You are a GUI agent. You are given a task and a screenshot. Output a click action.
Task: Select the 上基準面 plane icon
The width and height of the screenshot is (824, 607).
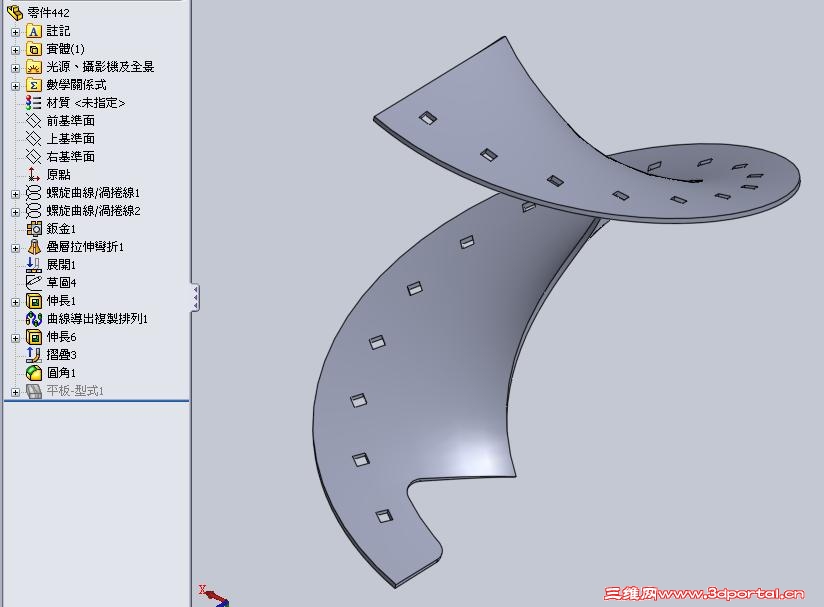(34, 139)
